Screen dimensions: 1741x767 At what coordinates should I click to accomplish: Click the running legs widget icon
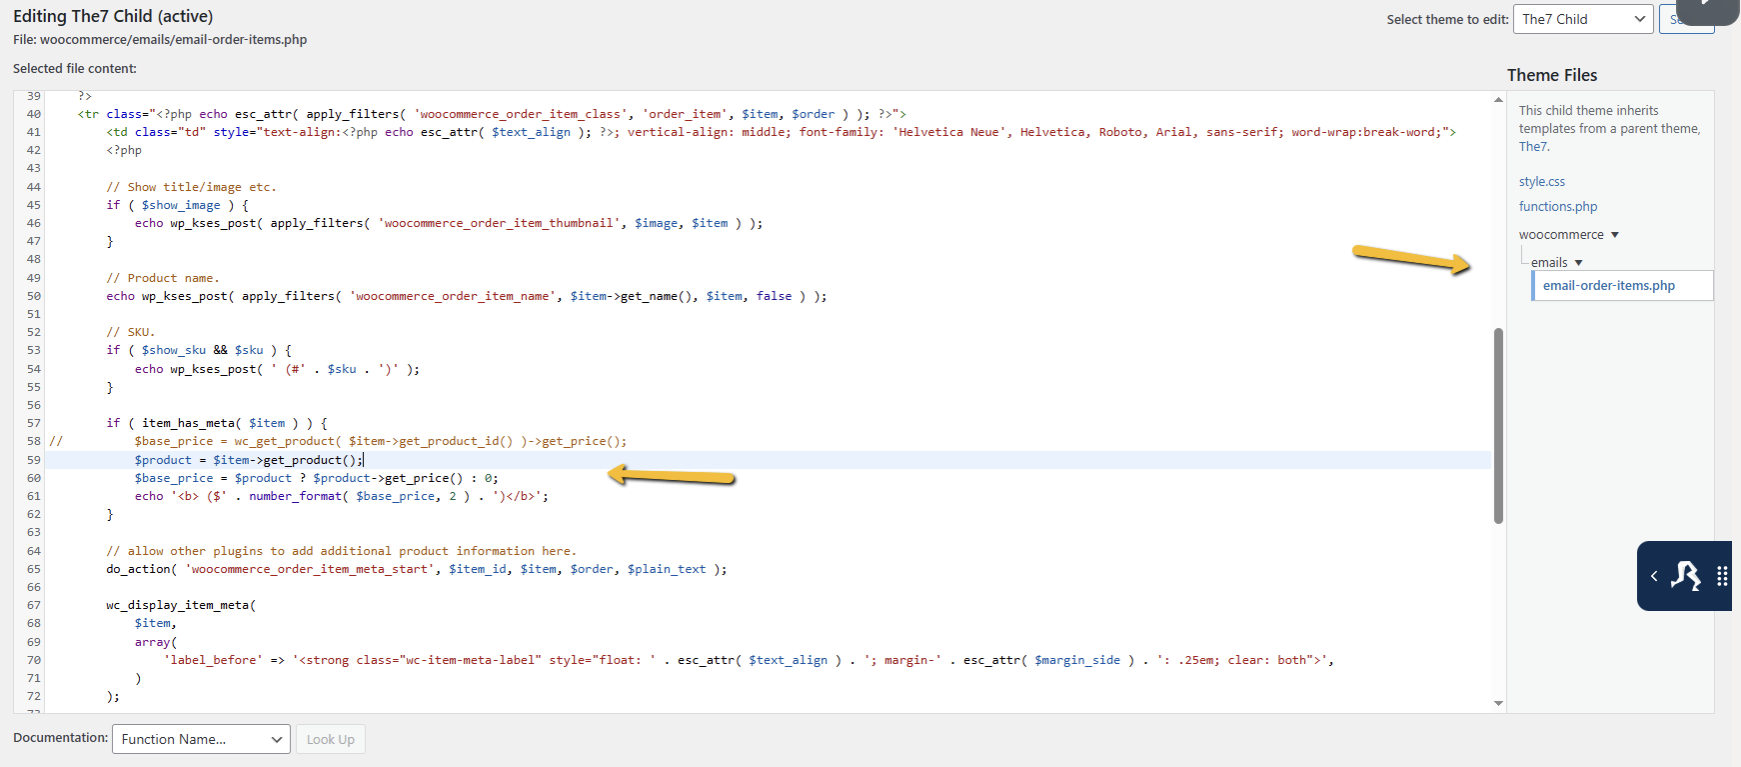point(1686,576)
